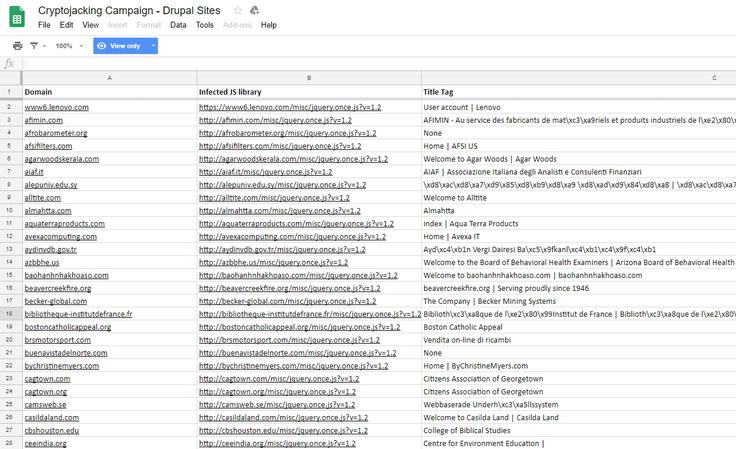
Task: Click the Drive folder icon beside title
Action: point(254,10)
